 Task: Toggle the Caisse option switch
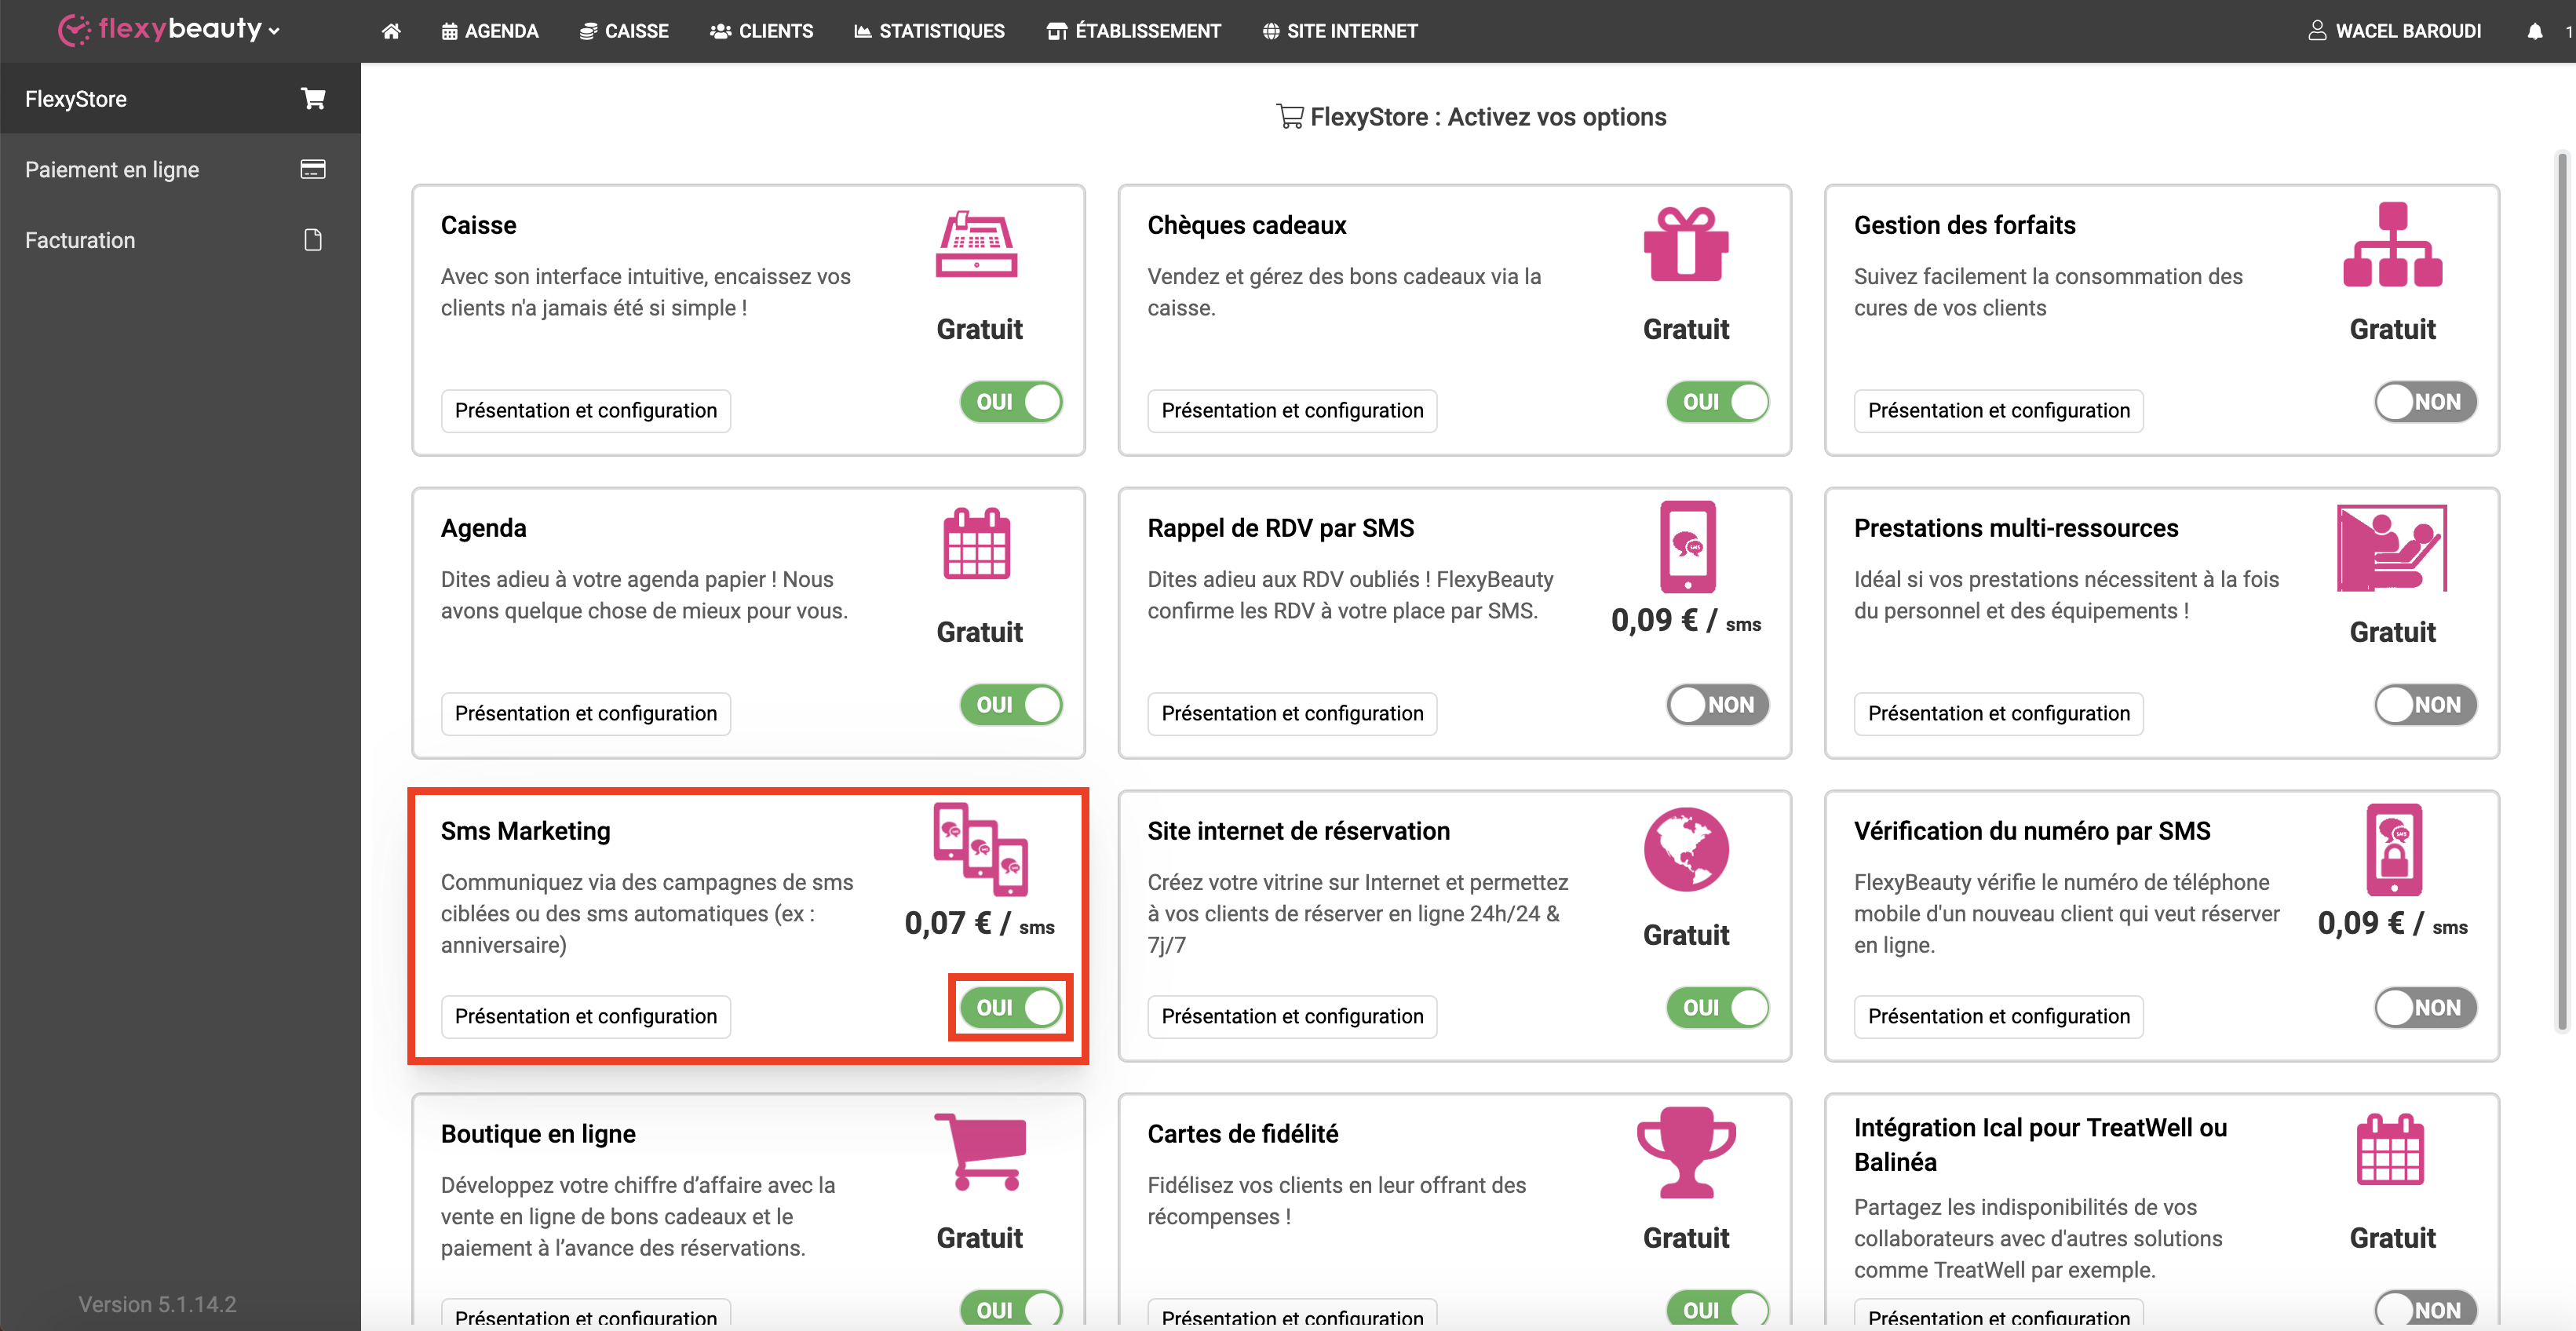coord(1011,402)
